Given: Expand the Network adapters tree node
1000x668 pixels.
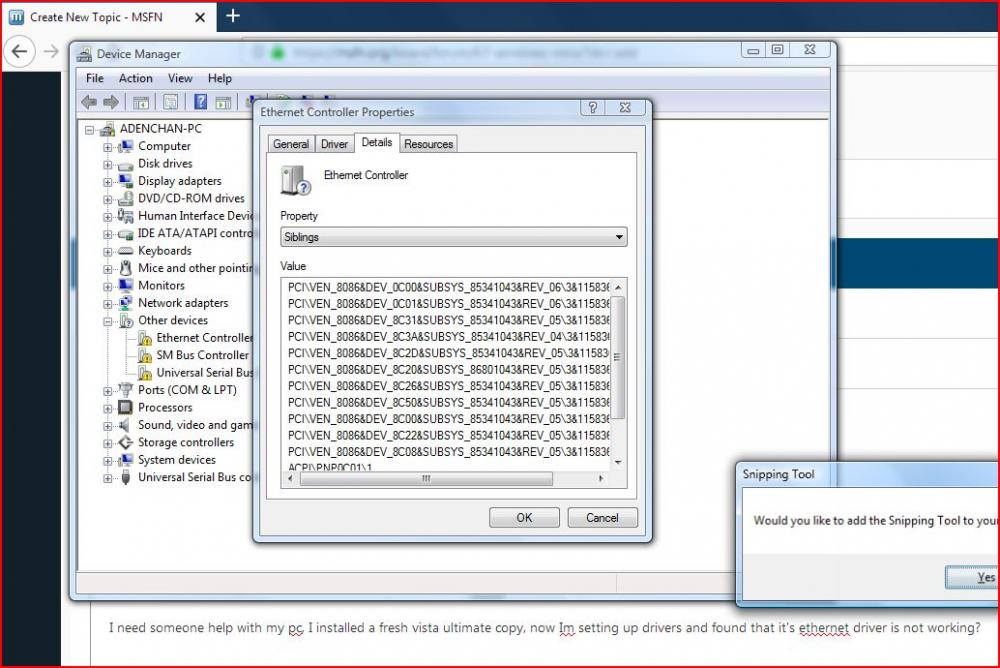Looking at the screenshot, I should point(108,304).
